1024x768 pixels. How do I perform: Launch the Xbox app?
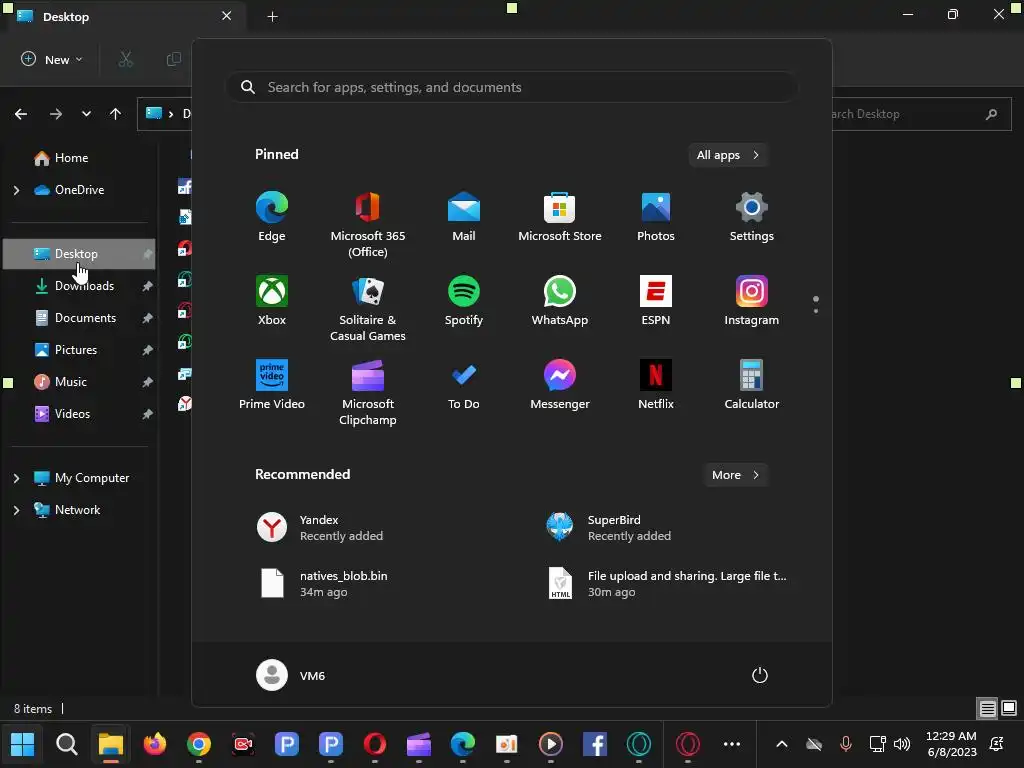(x=272, y=301)
